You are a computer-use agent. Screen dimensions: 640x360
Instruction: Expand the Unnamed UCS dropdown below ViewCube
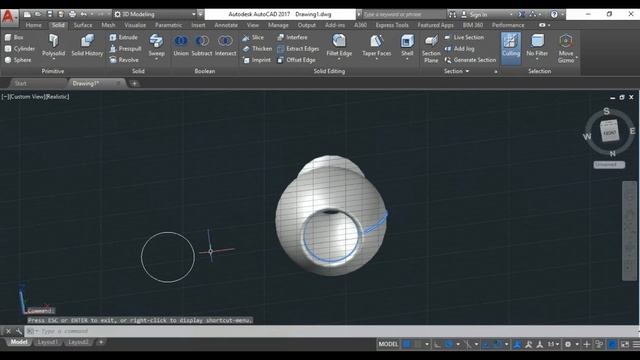(x=609, y=164)
